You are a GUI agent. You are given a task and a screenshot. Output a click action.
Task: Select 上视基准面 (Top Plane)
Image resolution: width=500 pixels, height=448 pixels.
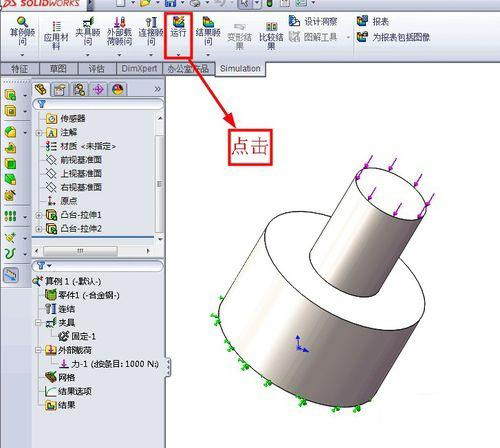click(73, 174)
